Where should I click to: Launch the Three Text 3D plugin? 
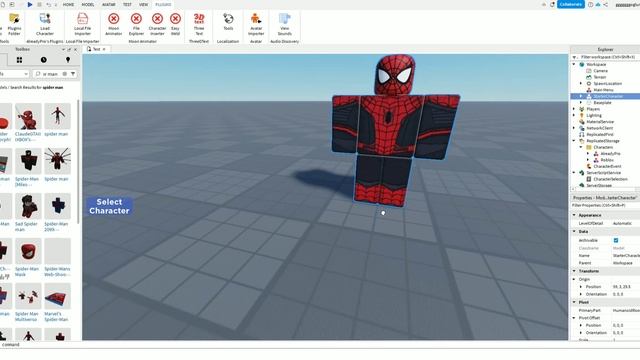[x=199, y=24]
